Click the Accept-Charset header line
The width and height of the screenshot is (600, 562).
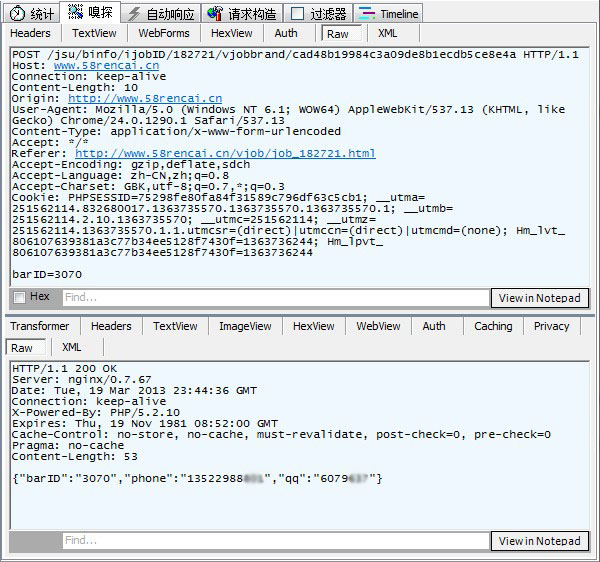pos(148,187)
